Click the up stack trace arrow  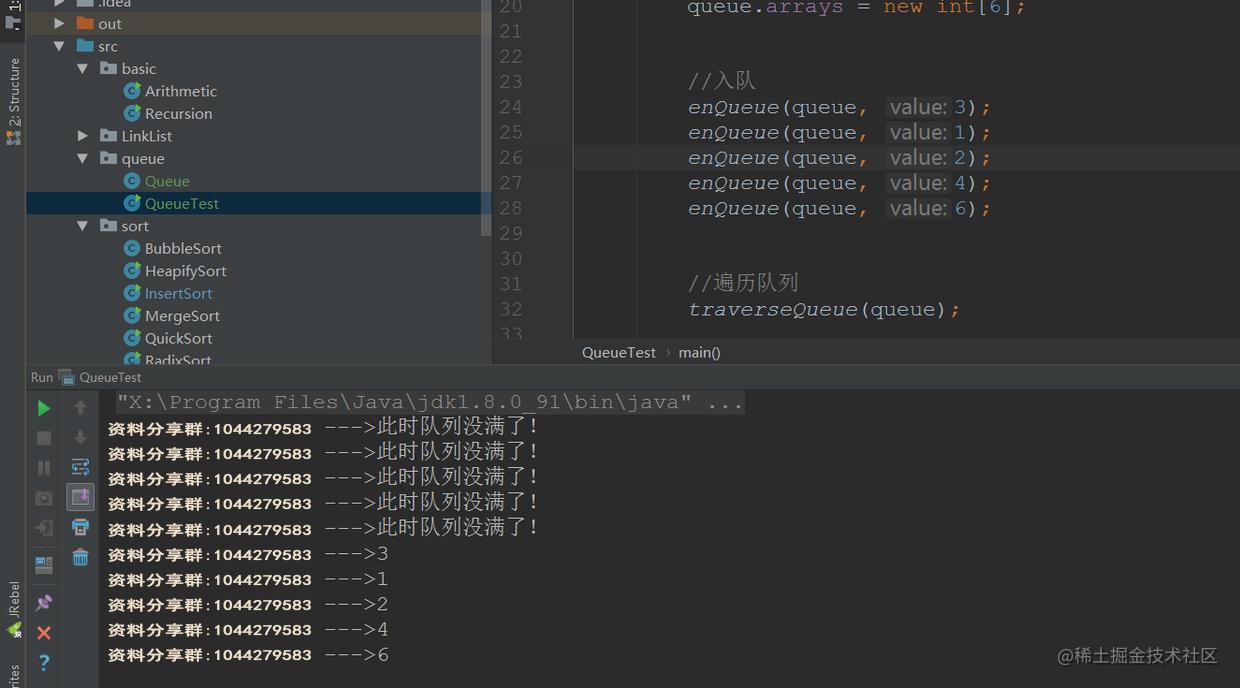click(x=81, y=408)
